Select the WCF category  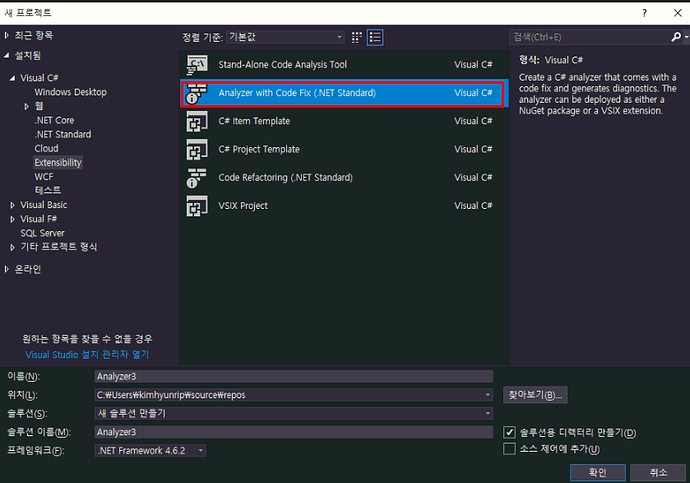click(x=44, y=176)
